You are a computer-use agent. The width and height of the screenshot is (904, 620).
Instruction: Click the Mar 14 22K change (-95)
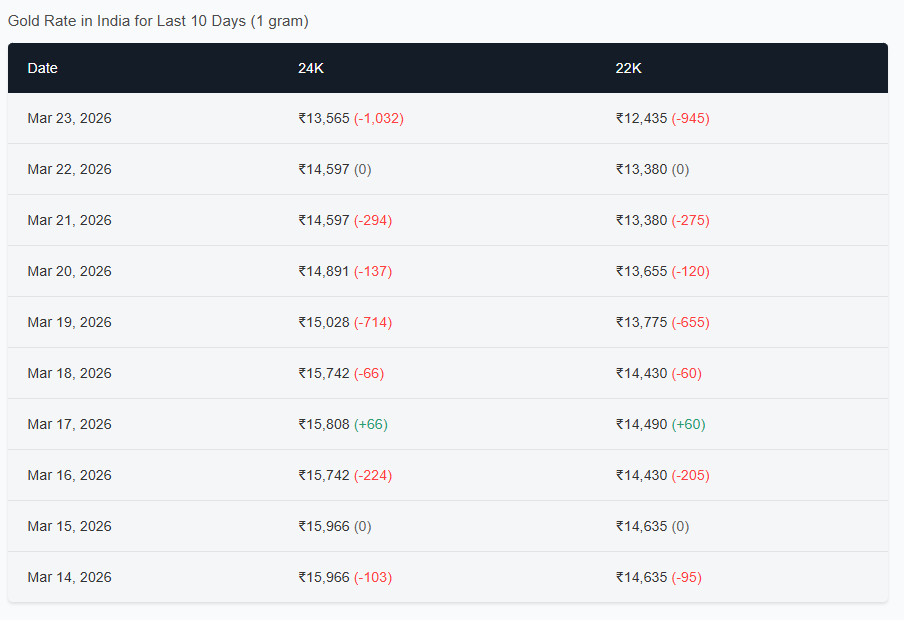[x=687, y=577]
